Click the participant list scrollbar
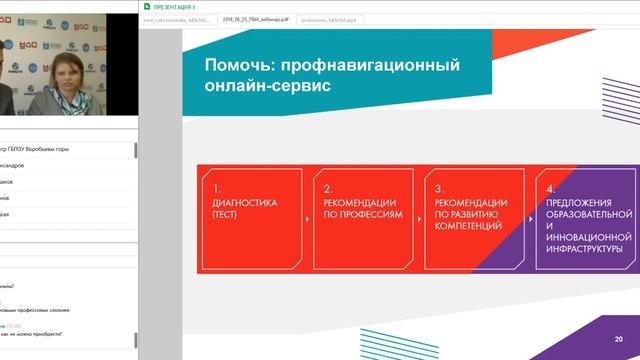The image size is (640, 360). 136,150
